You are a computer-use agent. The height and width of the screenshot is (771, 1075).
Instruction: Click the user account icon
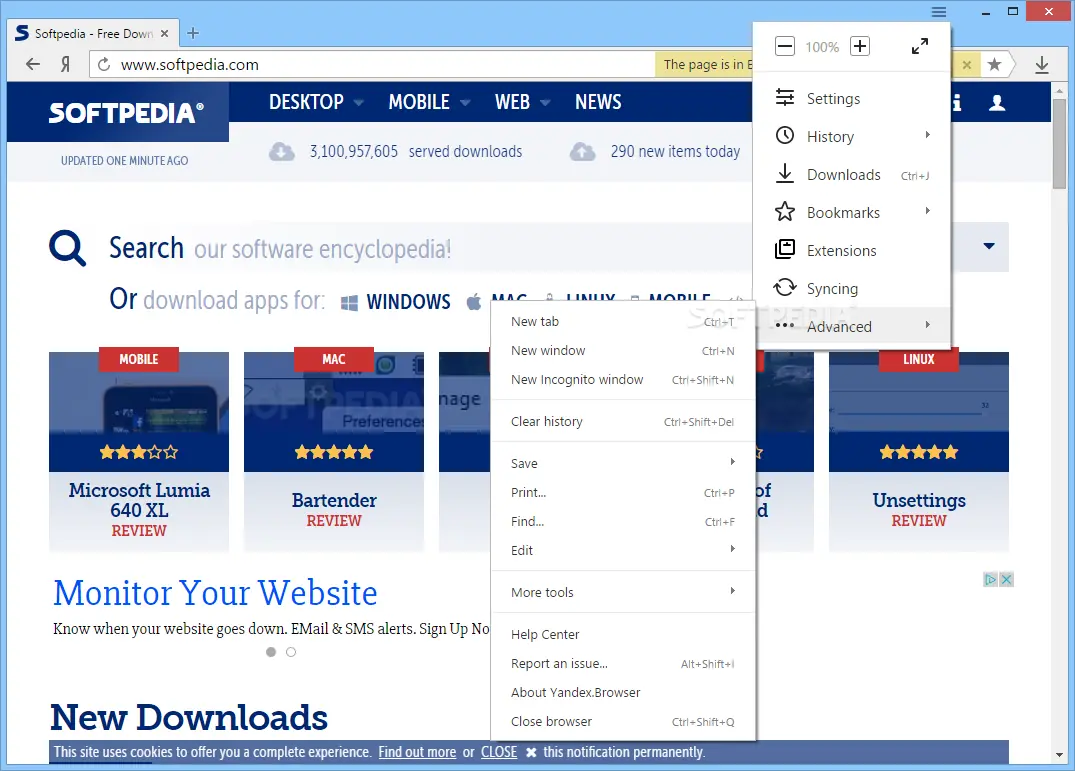click(x=997, y=103)
